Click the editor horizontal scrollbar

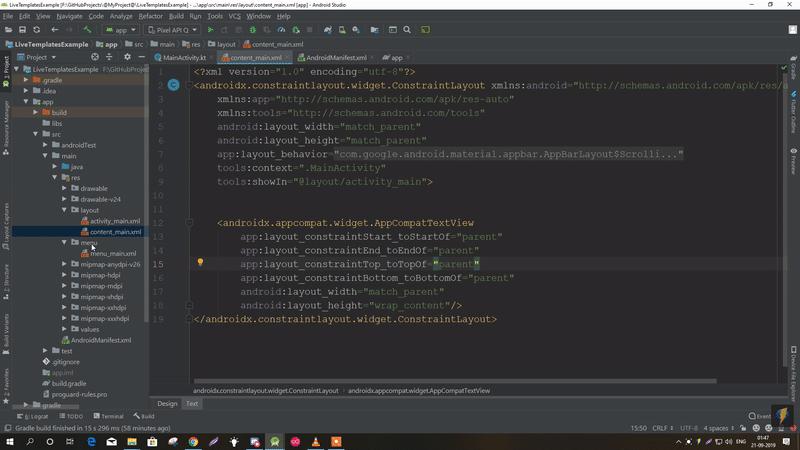pyautogui.click(x=455, y=381)
